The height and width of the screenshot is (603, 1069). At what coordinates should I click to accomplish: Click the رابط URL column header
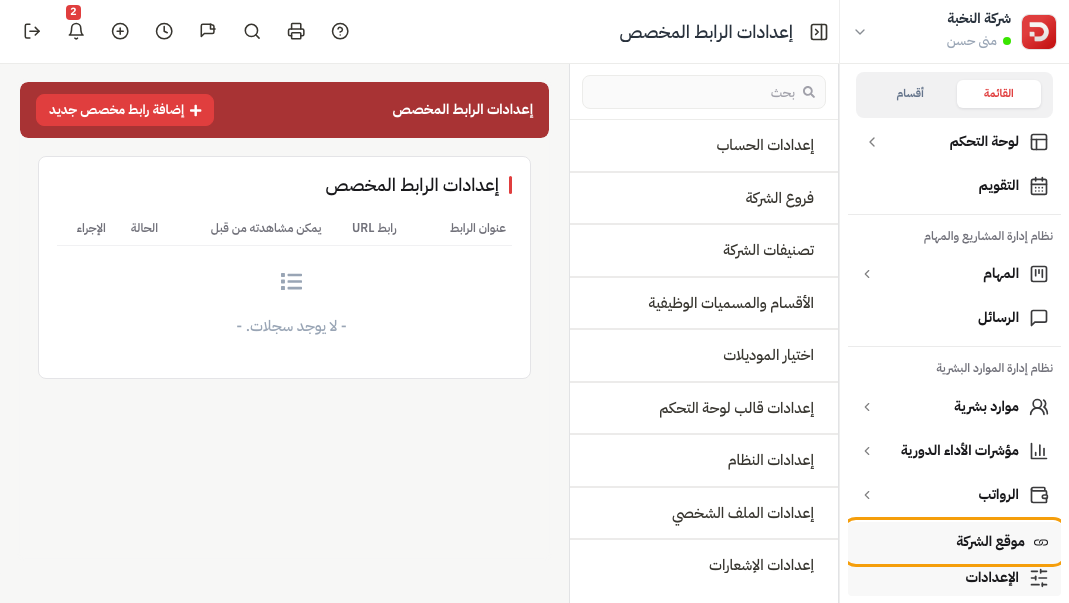[374, 228]
